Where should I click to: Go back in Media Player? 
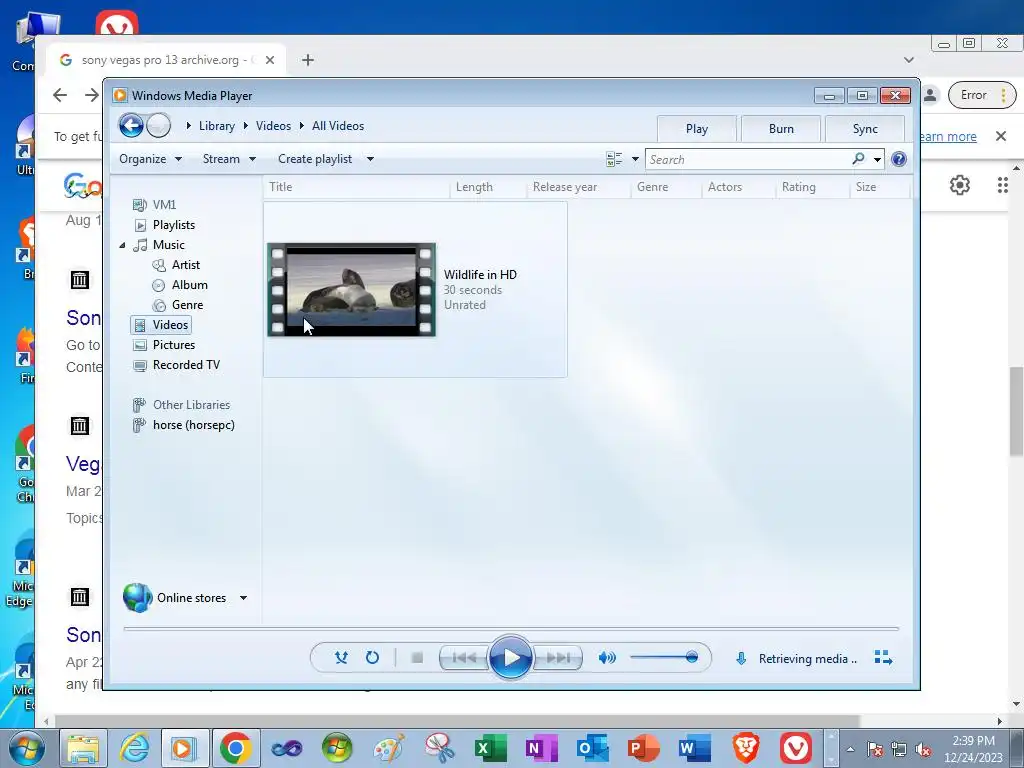point(131,125)
